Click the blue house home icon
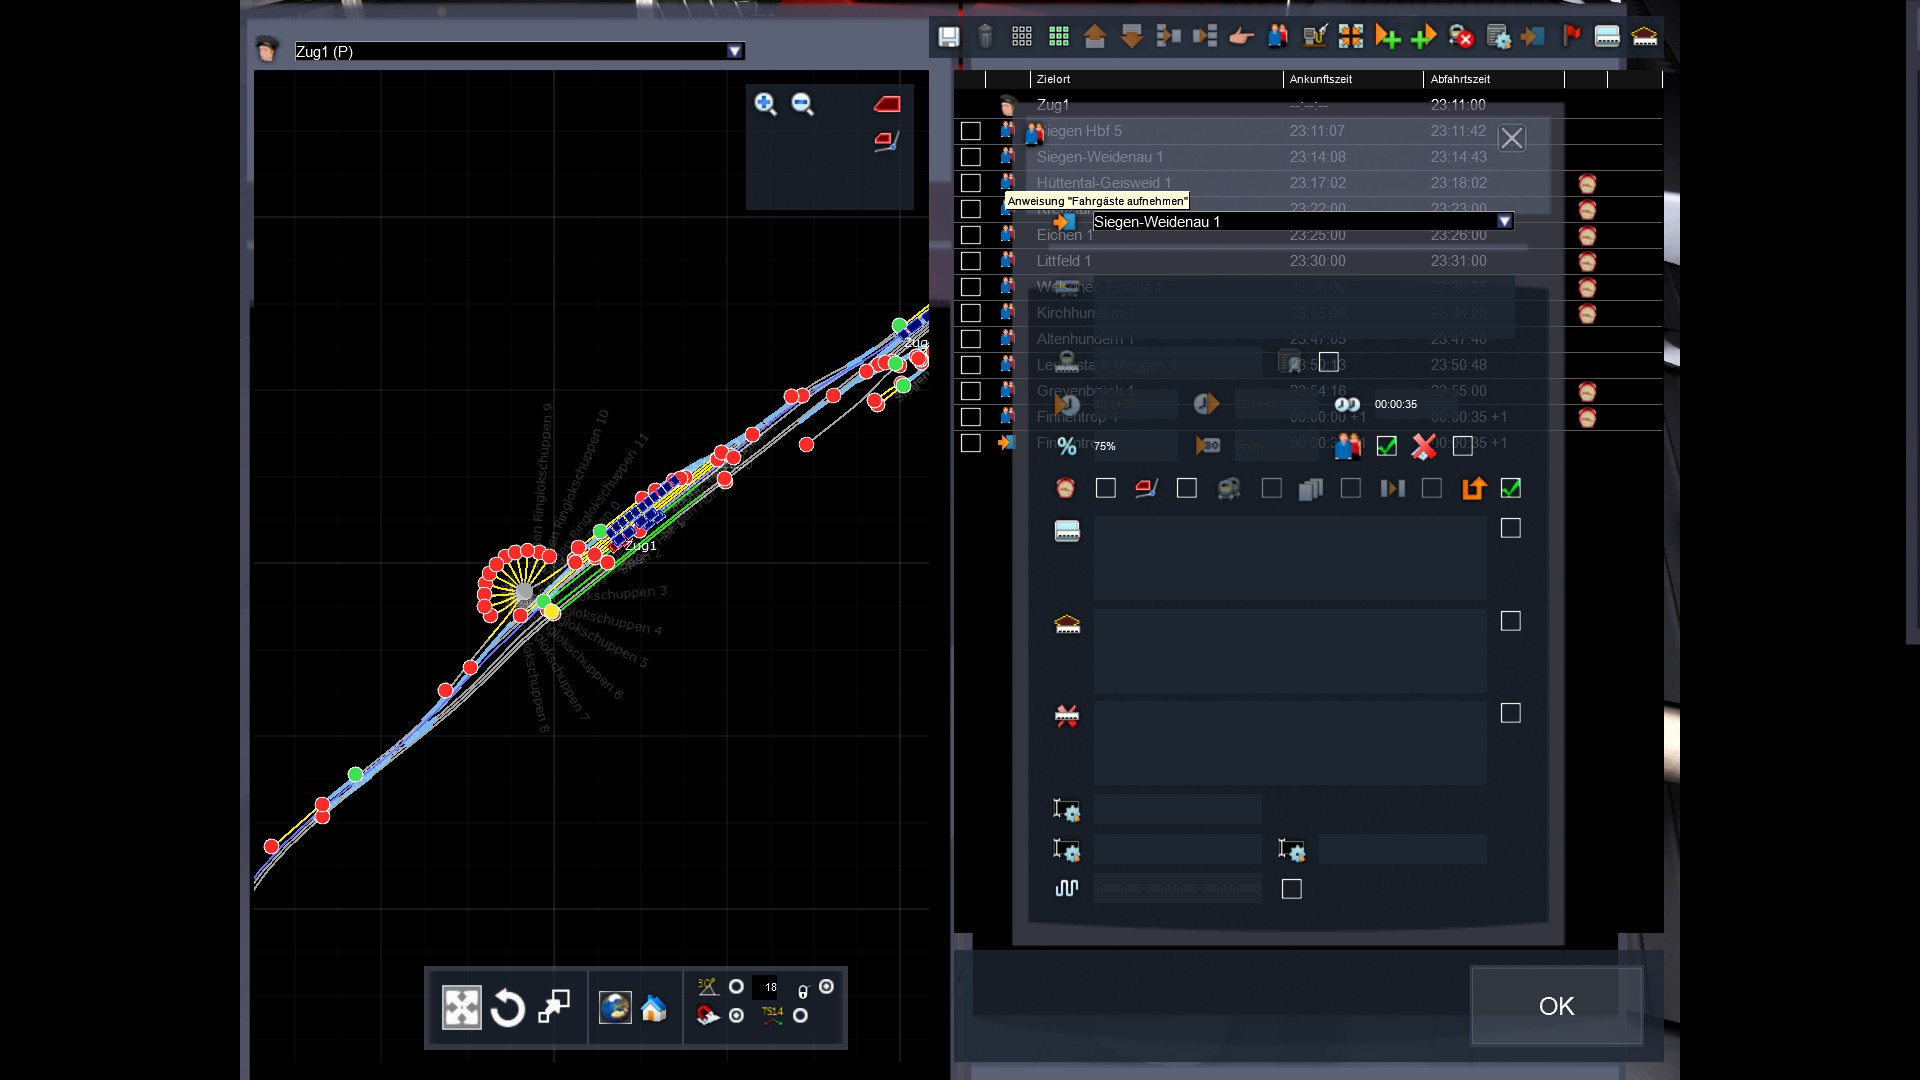Image resolution: width=1920 pixels, height=1080 pixels. [x=653, y=1008]
